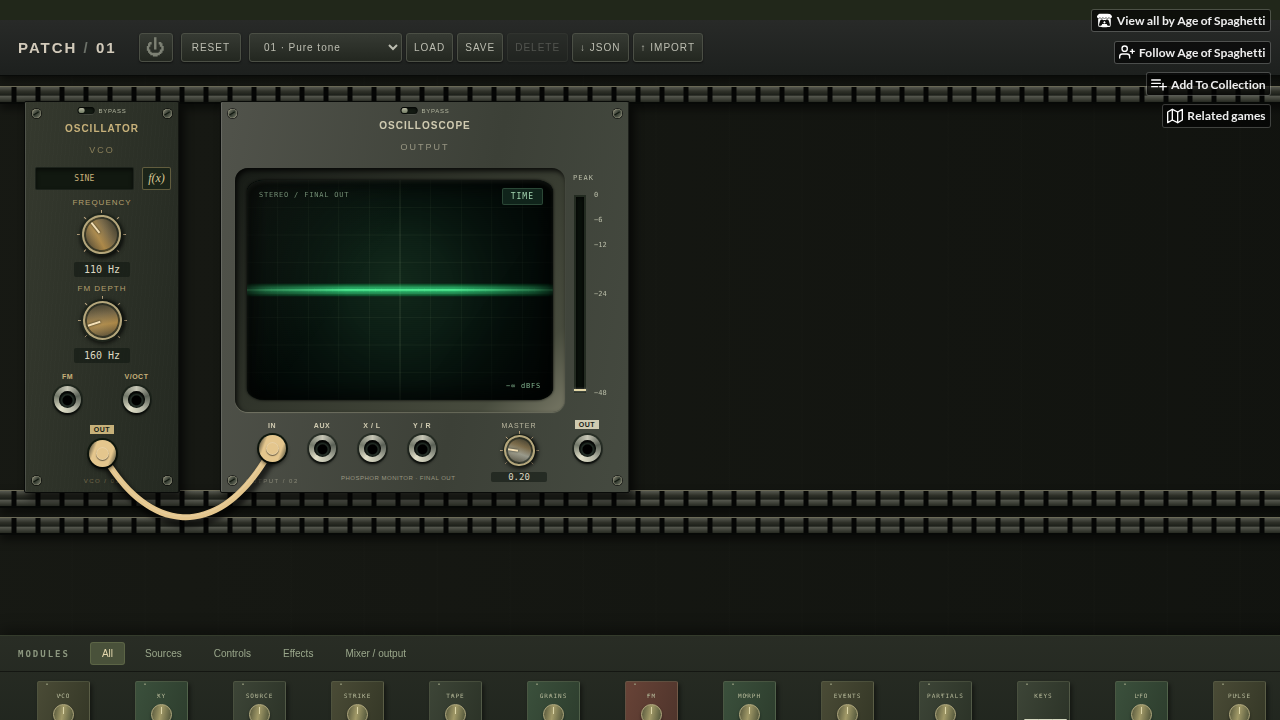
Task: Pick the PARTIALS module thumbnail
Action: (945, 701)
